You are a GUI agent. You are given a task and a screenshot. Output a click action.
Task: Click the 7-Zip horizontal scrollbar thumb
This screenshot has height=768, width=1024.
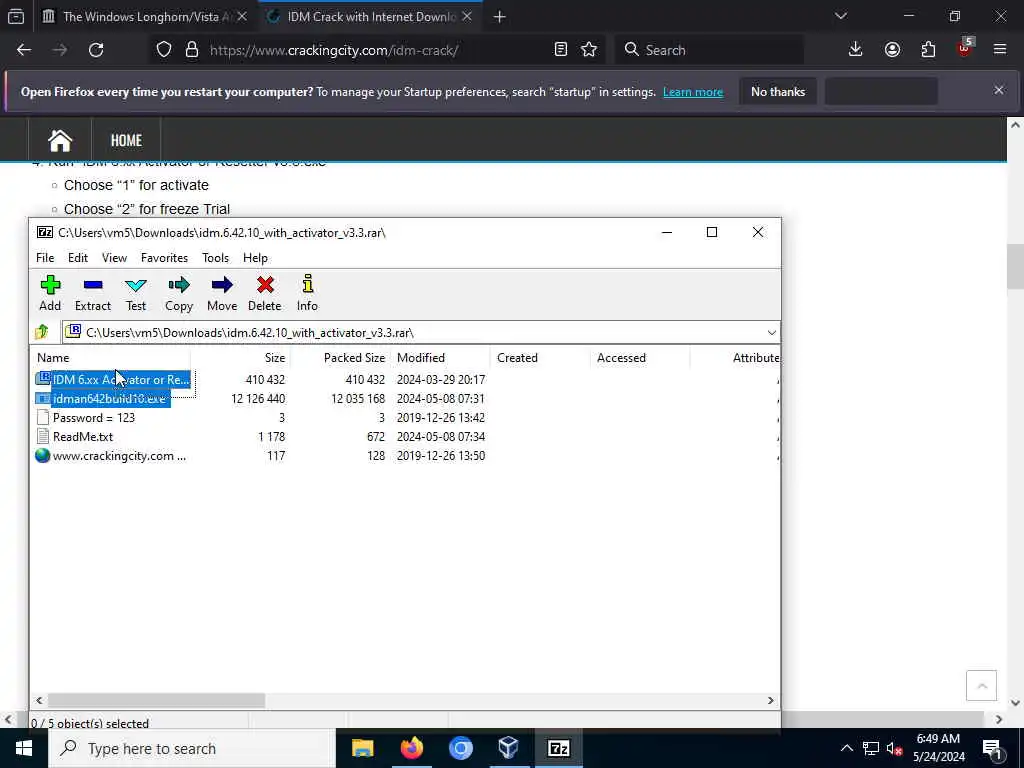click(x=157, y=701)
